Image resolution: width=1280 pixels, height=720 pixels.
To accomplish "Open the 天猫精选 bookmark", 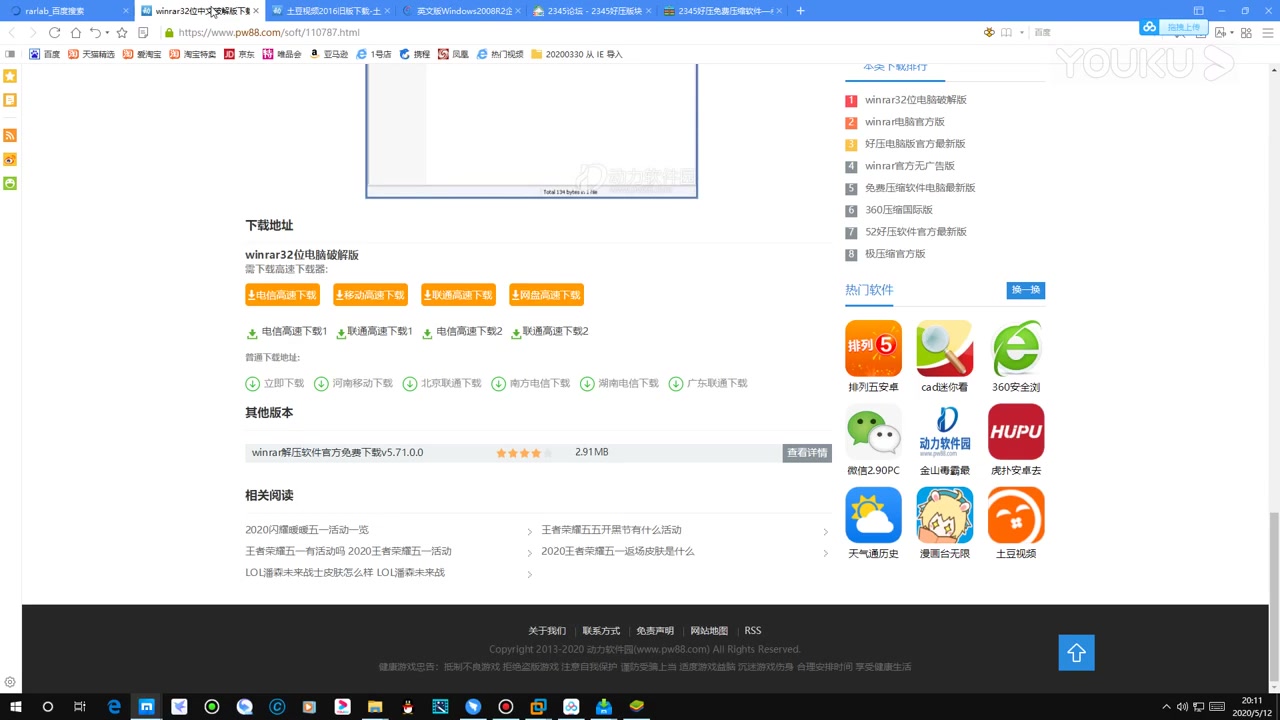I will [x=91, y=54].
